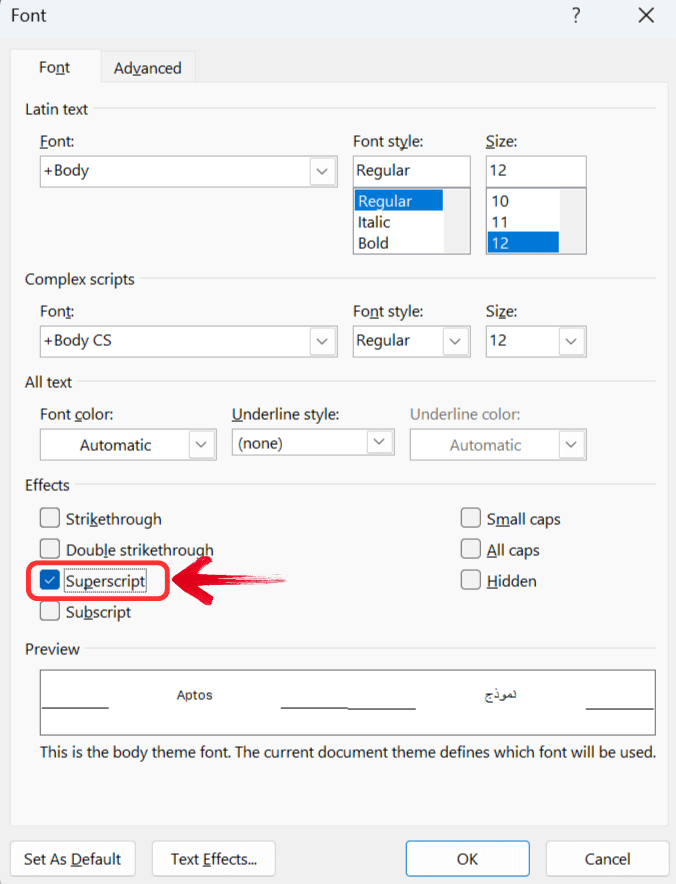Expand the Latin text Font dropdown
Viewport: 676px width, 884px height.
[322, 171]
